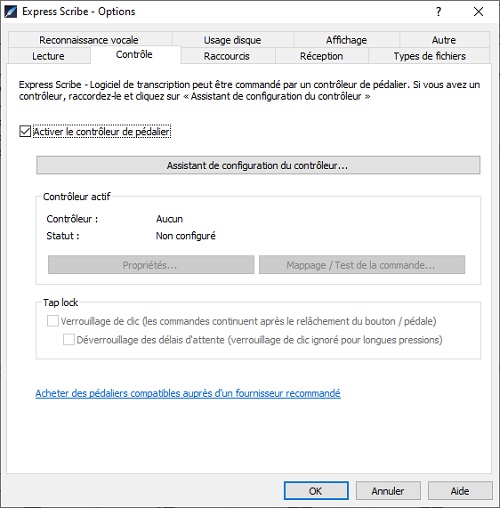Viewport: 500px width, 508px height.
Task: Follow the Acheter des pédaliers compatibles link
Action: click(x=188, y=393)
